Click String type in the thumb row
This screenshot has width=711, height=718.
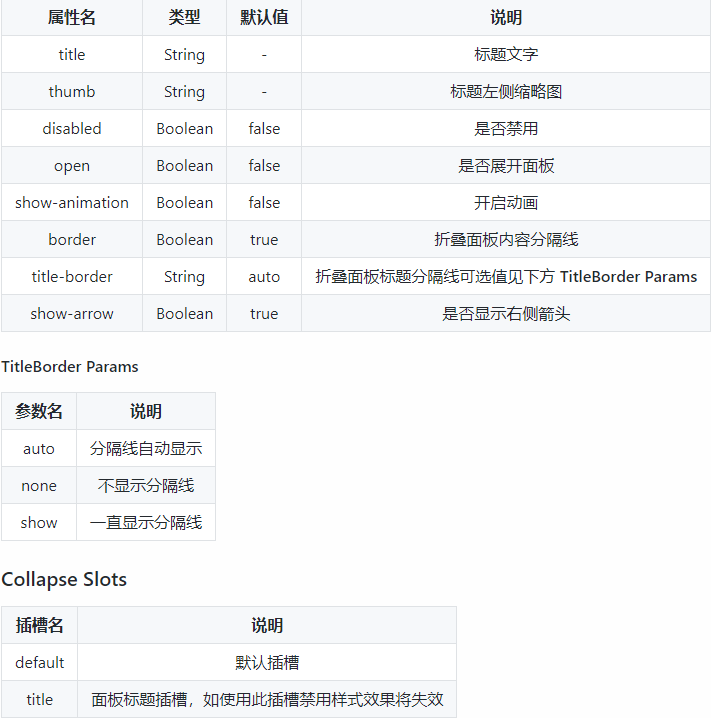(x=185, y=92)
